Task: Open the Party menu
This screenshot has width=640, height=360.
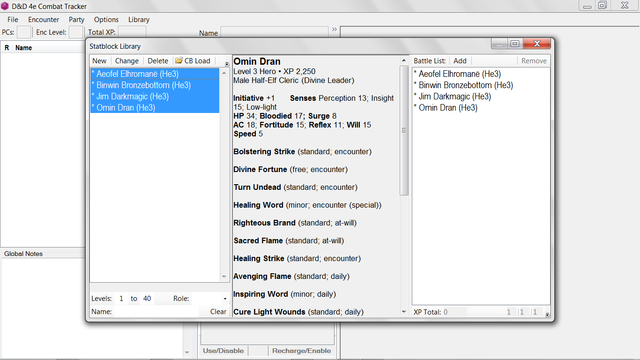Action: (x=76, y=20)
